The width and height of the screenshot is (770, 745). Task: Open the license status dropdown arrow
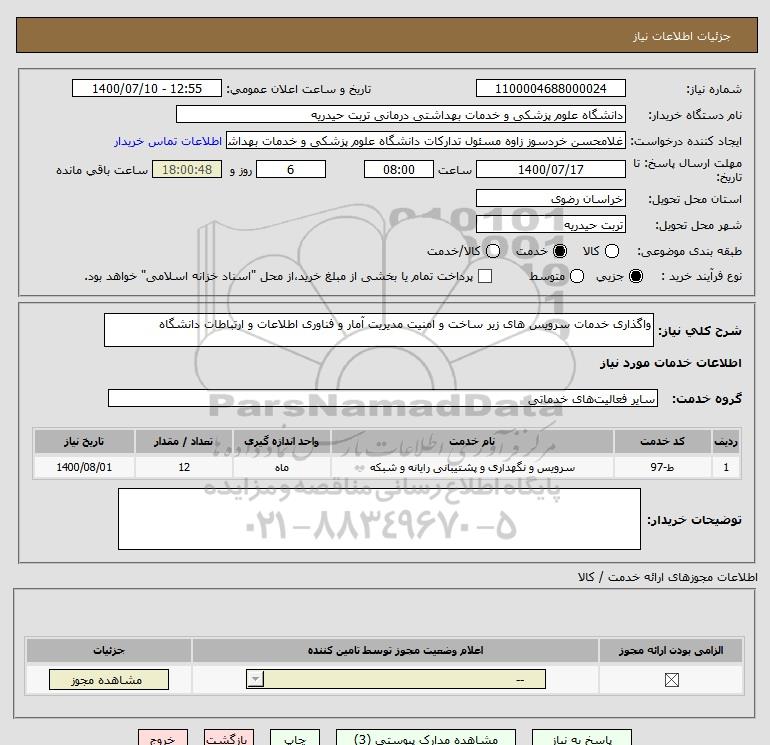[x=255, y=679]
